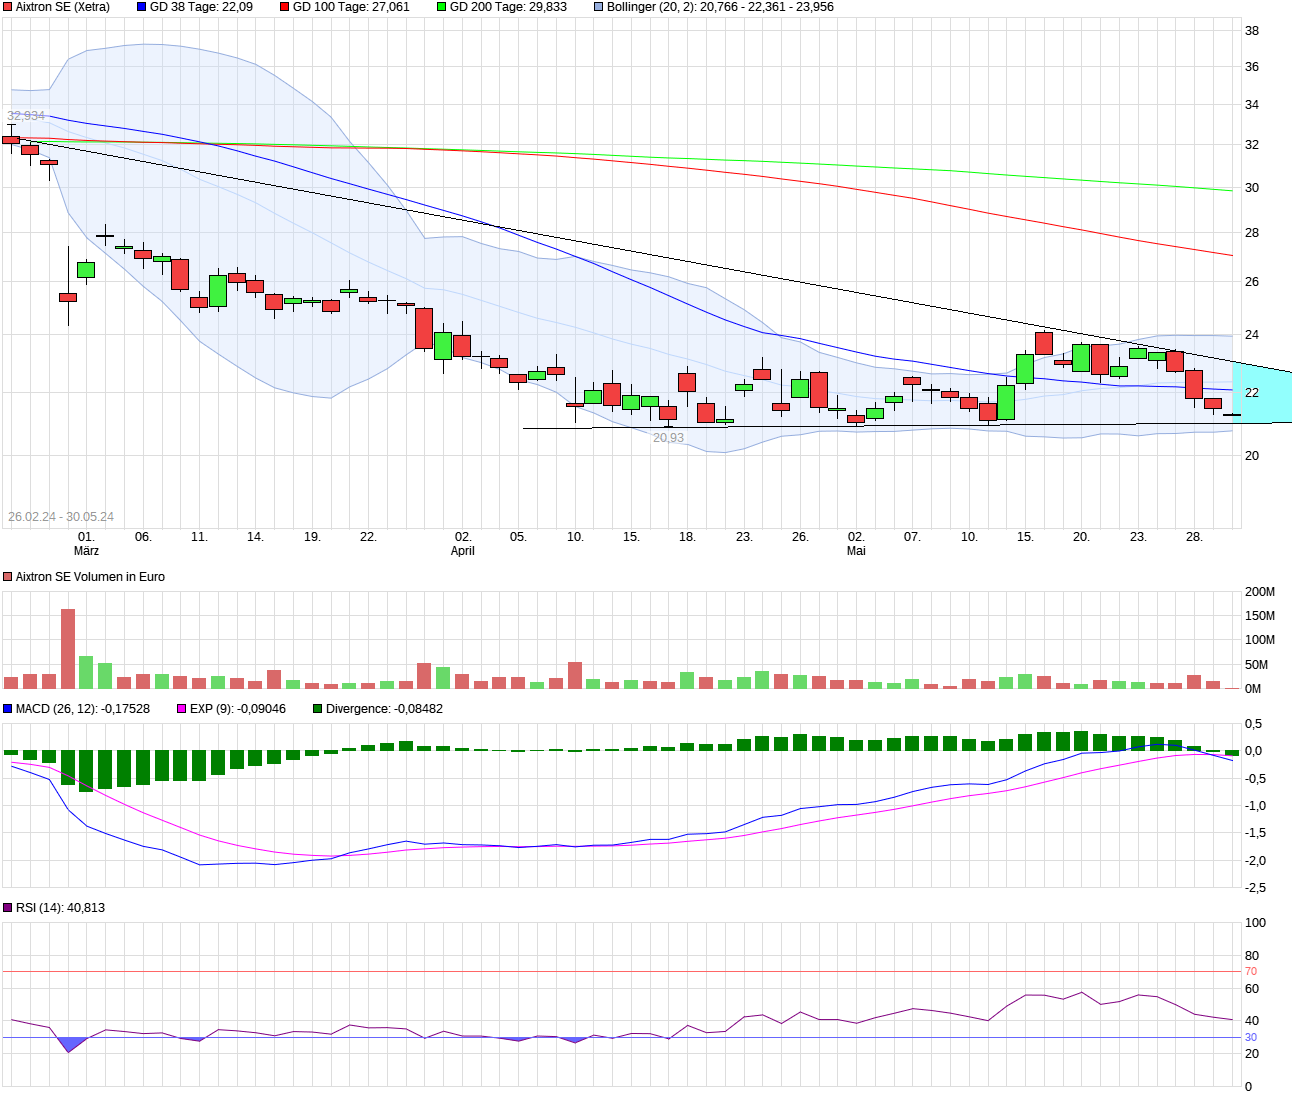Click the '200M' volume axis label
Screen dimensions: 1292x1100
point(1260,592)
